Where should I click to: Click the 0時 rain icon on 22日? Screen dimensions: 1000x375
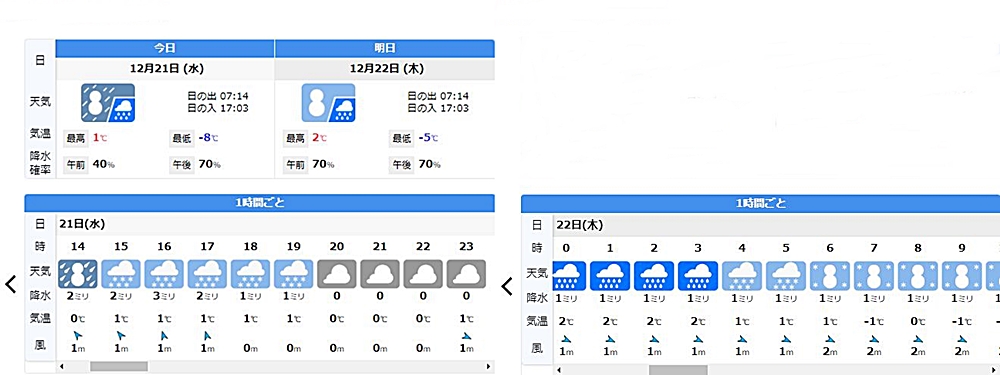tap(567, 276)
